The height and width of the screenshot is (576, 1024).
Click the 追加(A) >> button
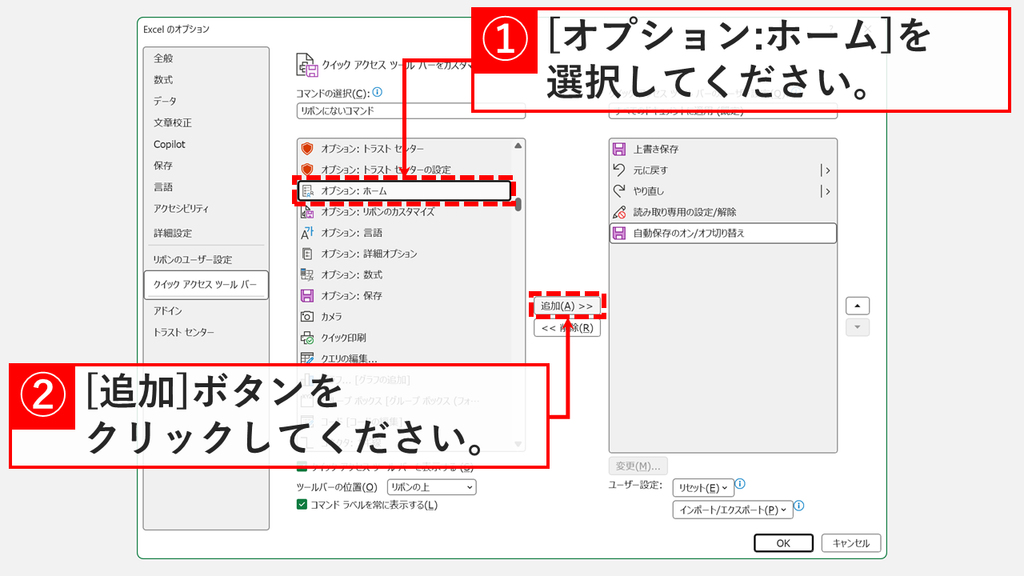(x=567, y=306)
